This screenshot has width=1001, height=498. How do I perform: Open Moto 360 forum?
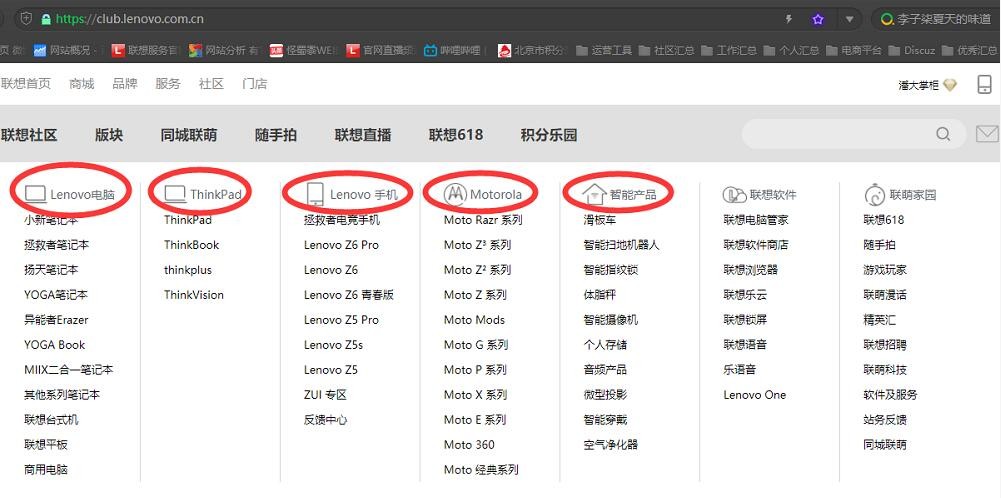[469, 444]
